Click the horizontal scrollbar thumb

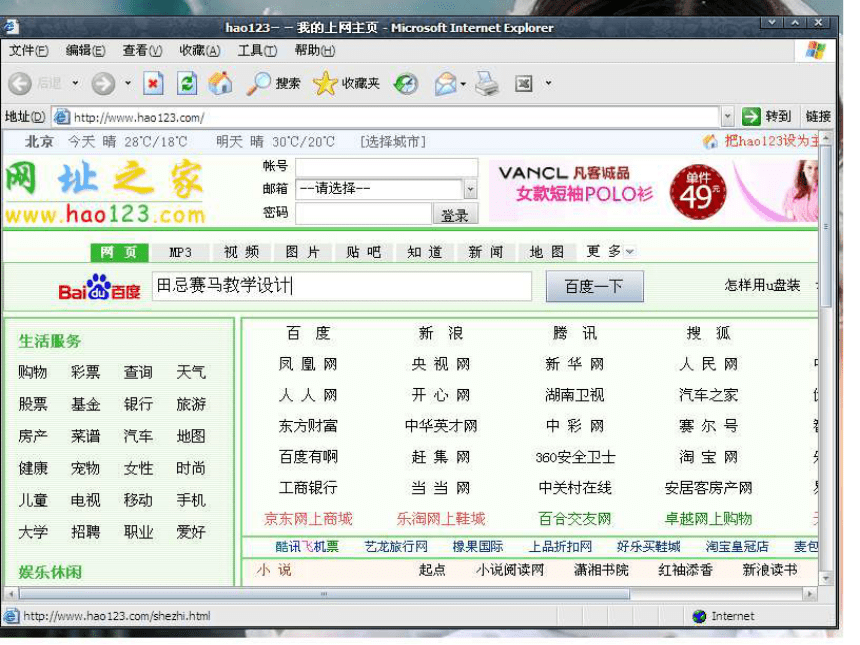coord(325,594)
